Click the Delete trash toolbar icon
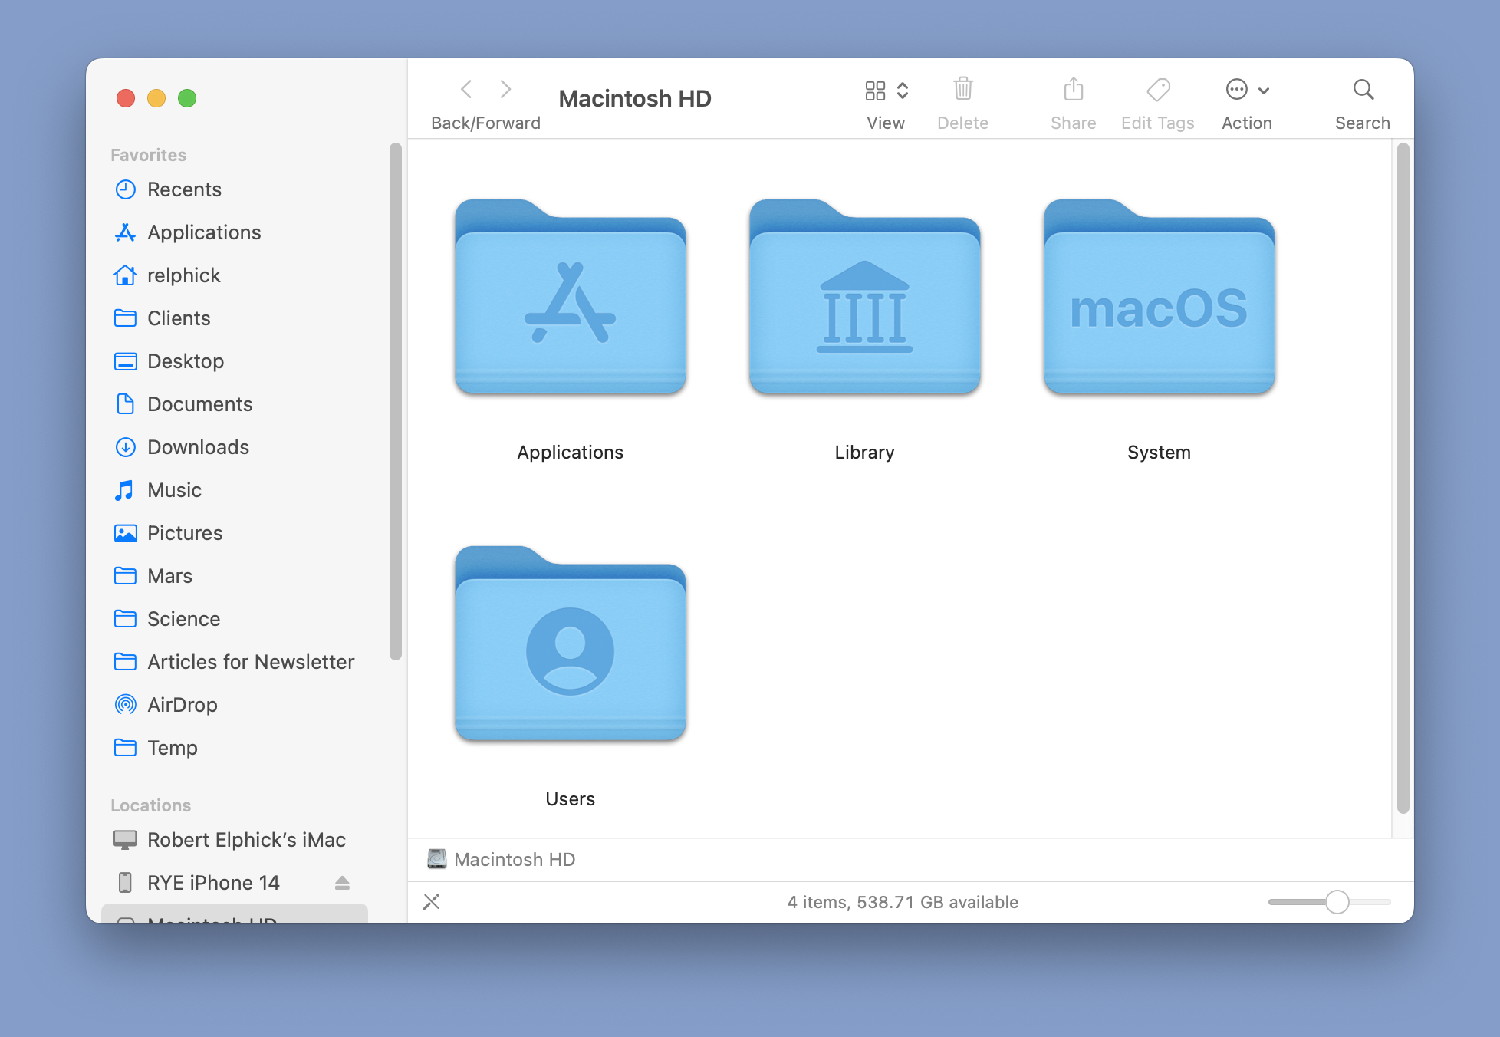Image resolution: width=1500 pixels, height=1037 pixels. point(963,89)
